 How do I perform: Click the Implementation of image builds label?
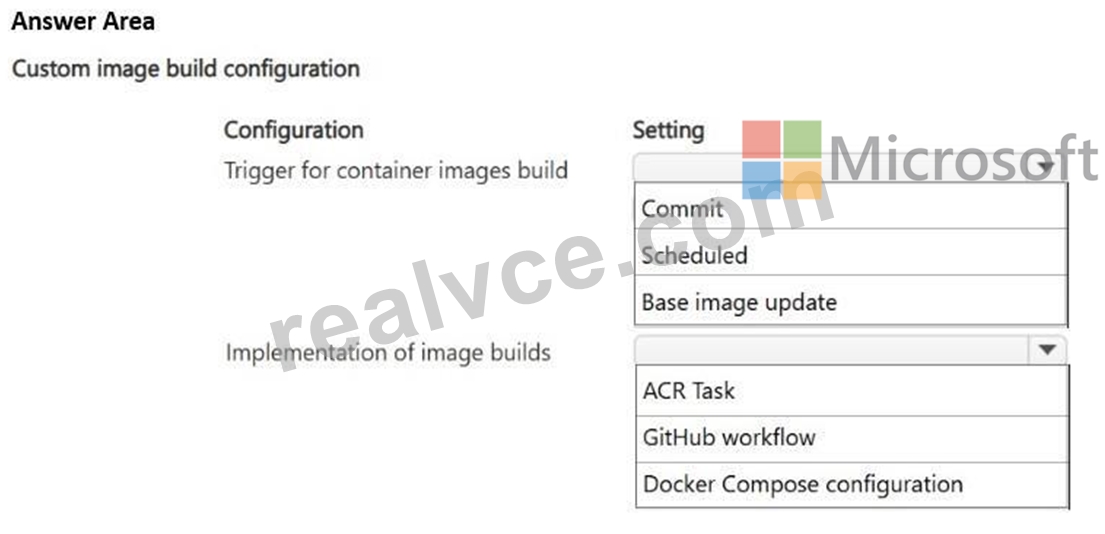pyautogui.click(x=388, y=352)
